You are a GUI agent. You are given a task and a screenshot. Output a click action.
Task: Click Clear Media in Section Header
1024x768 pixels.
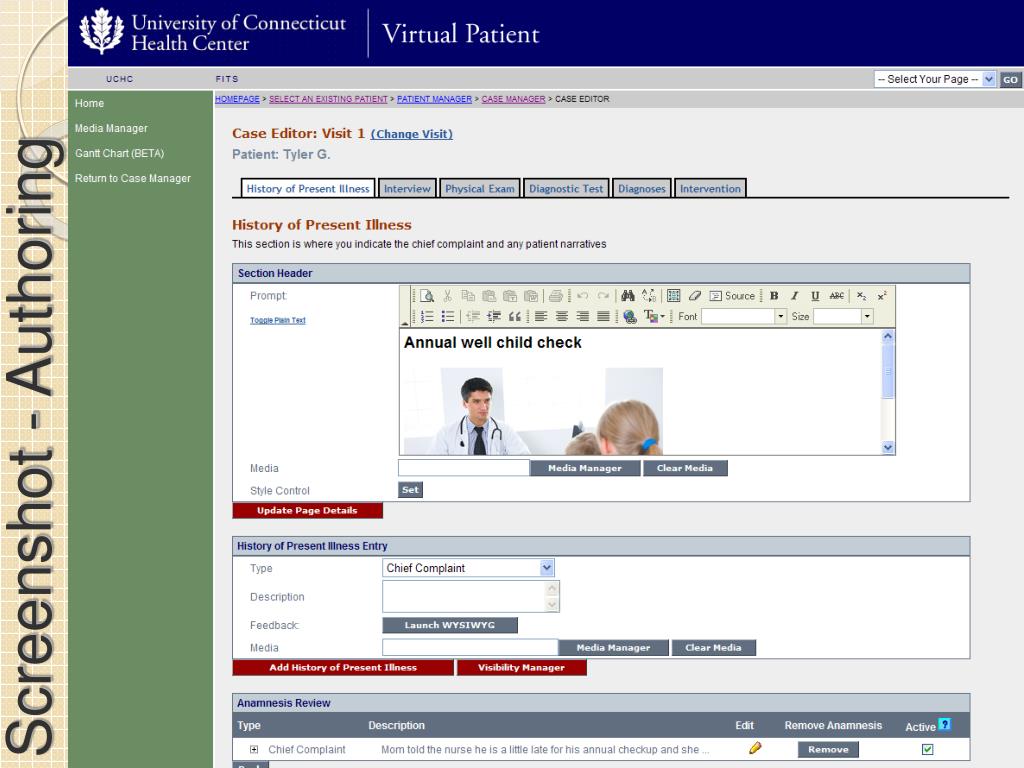click(x=685, y=468)
